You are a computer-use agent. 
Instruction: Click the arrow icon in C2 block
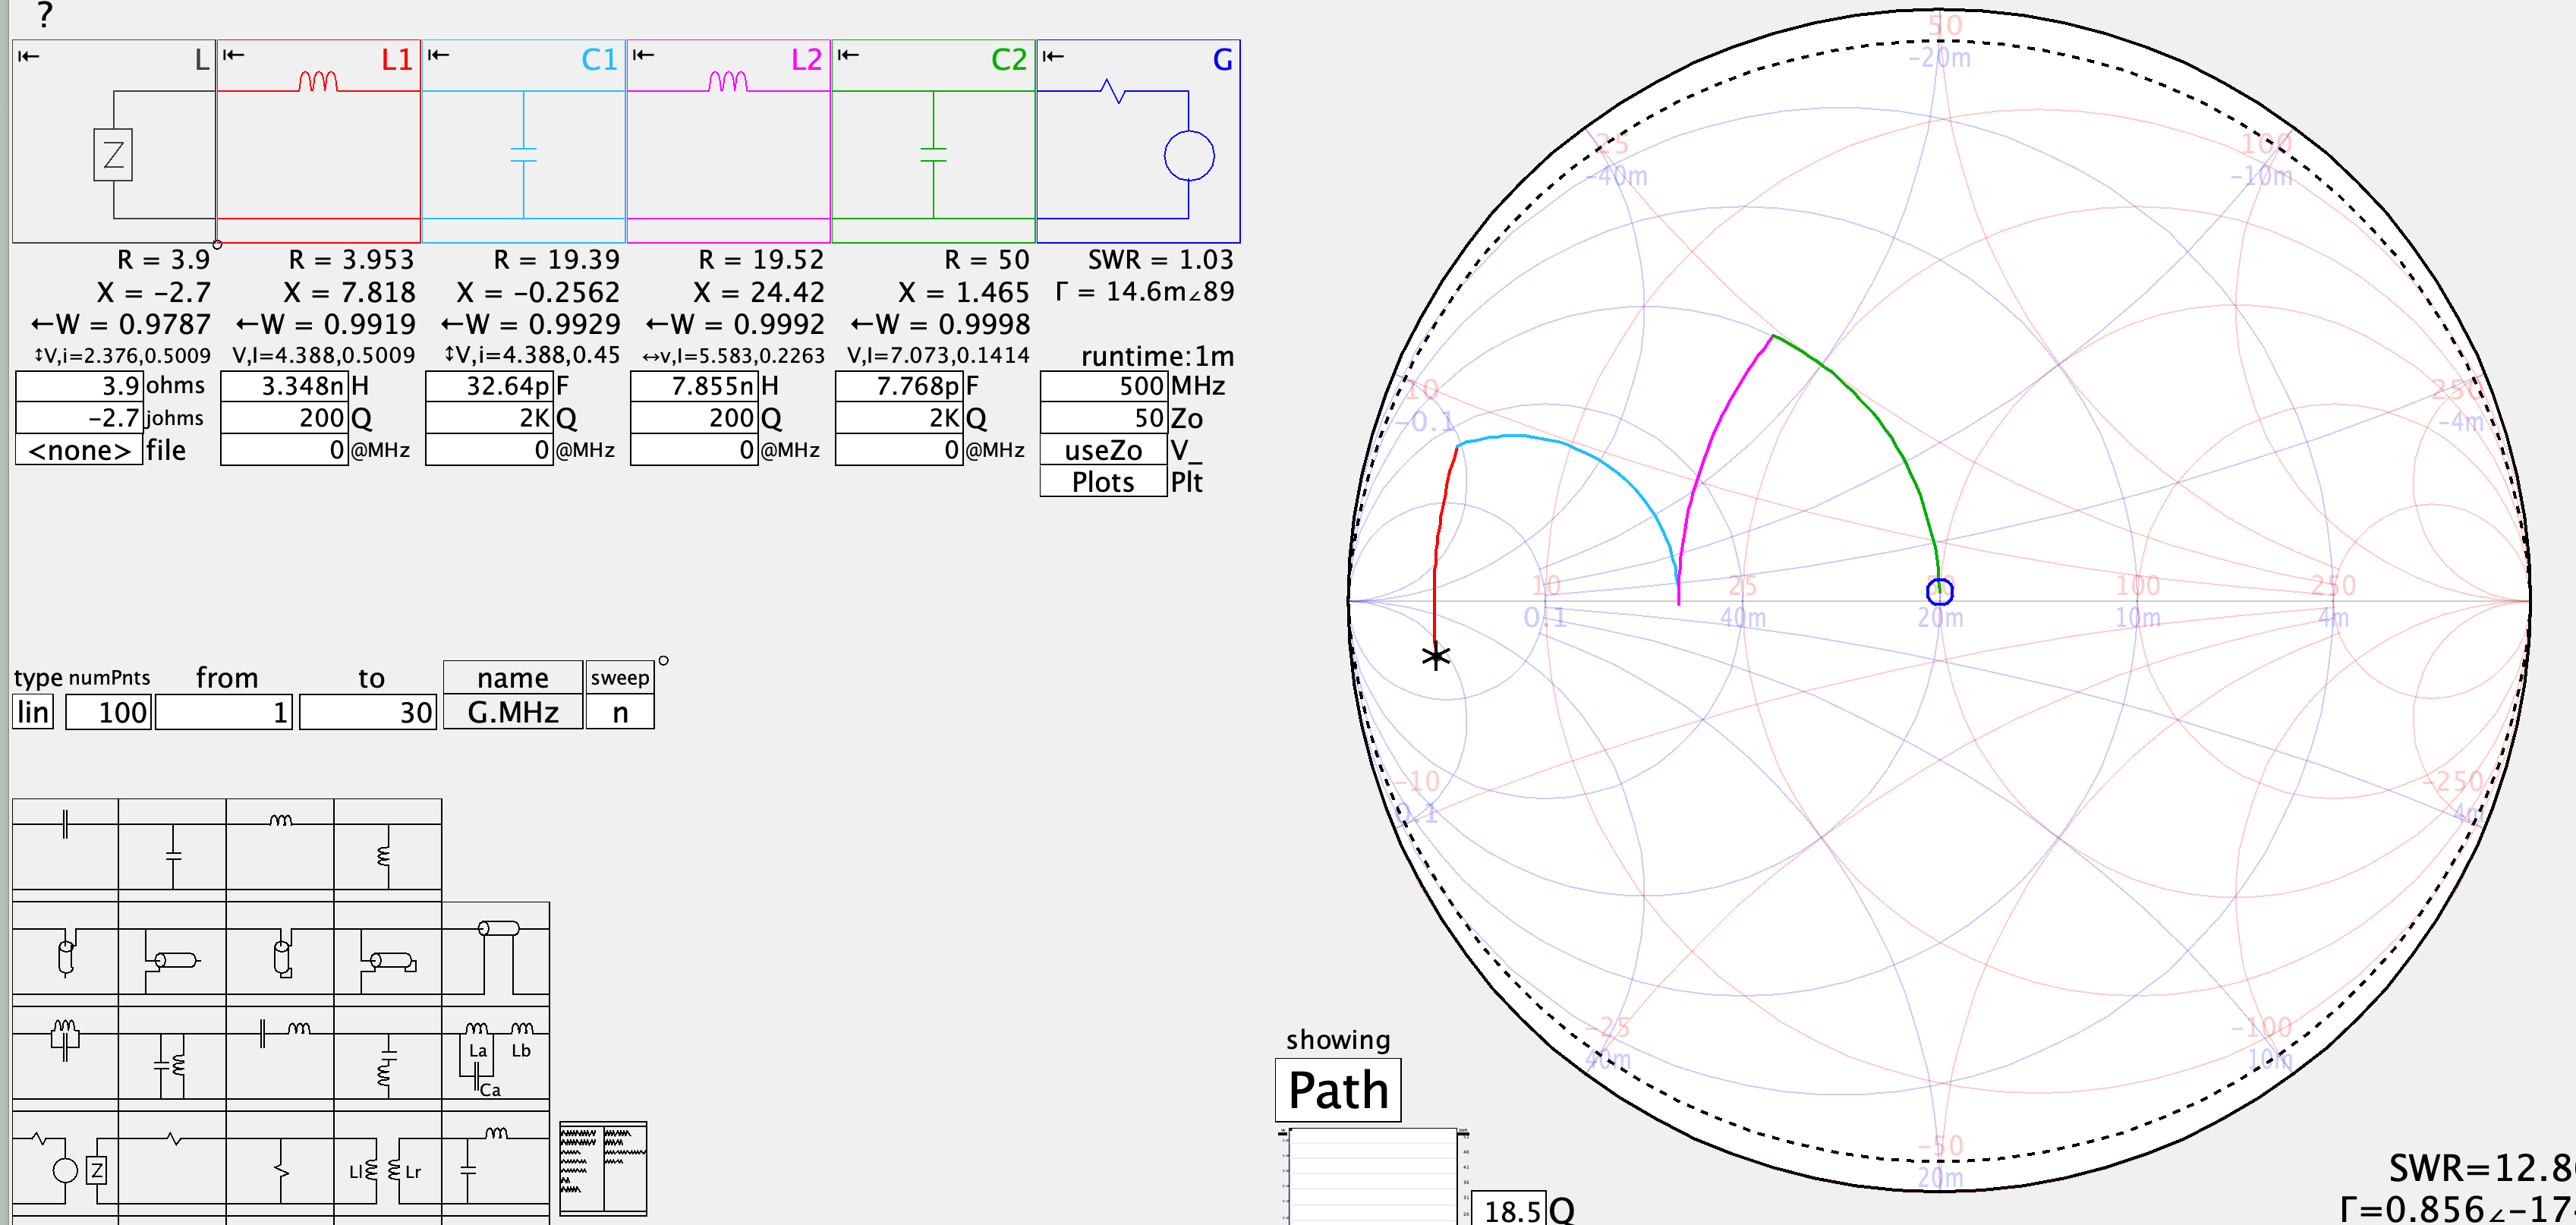pyautogui.click(x=848, y=55)
